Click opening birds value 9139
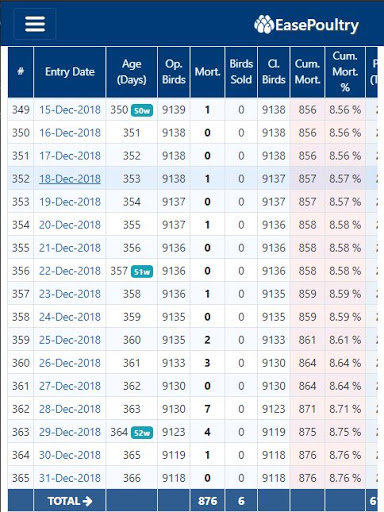Viewport: 384px width, 512px height. [174, 110]
